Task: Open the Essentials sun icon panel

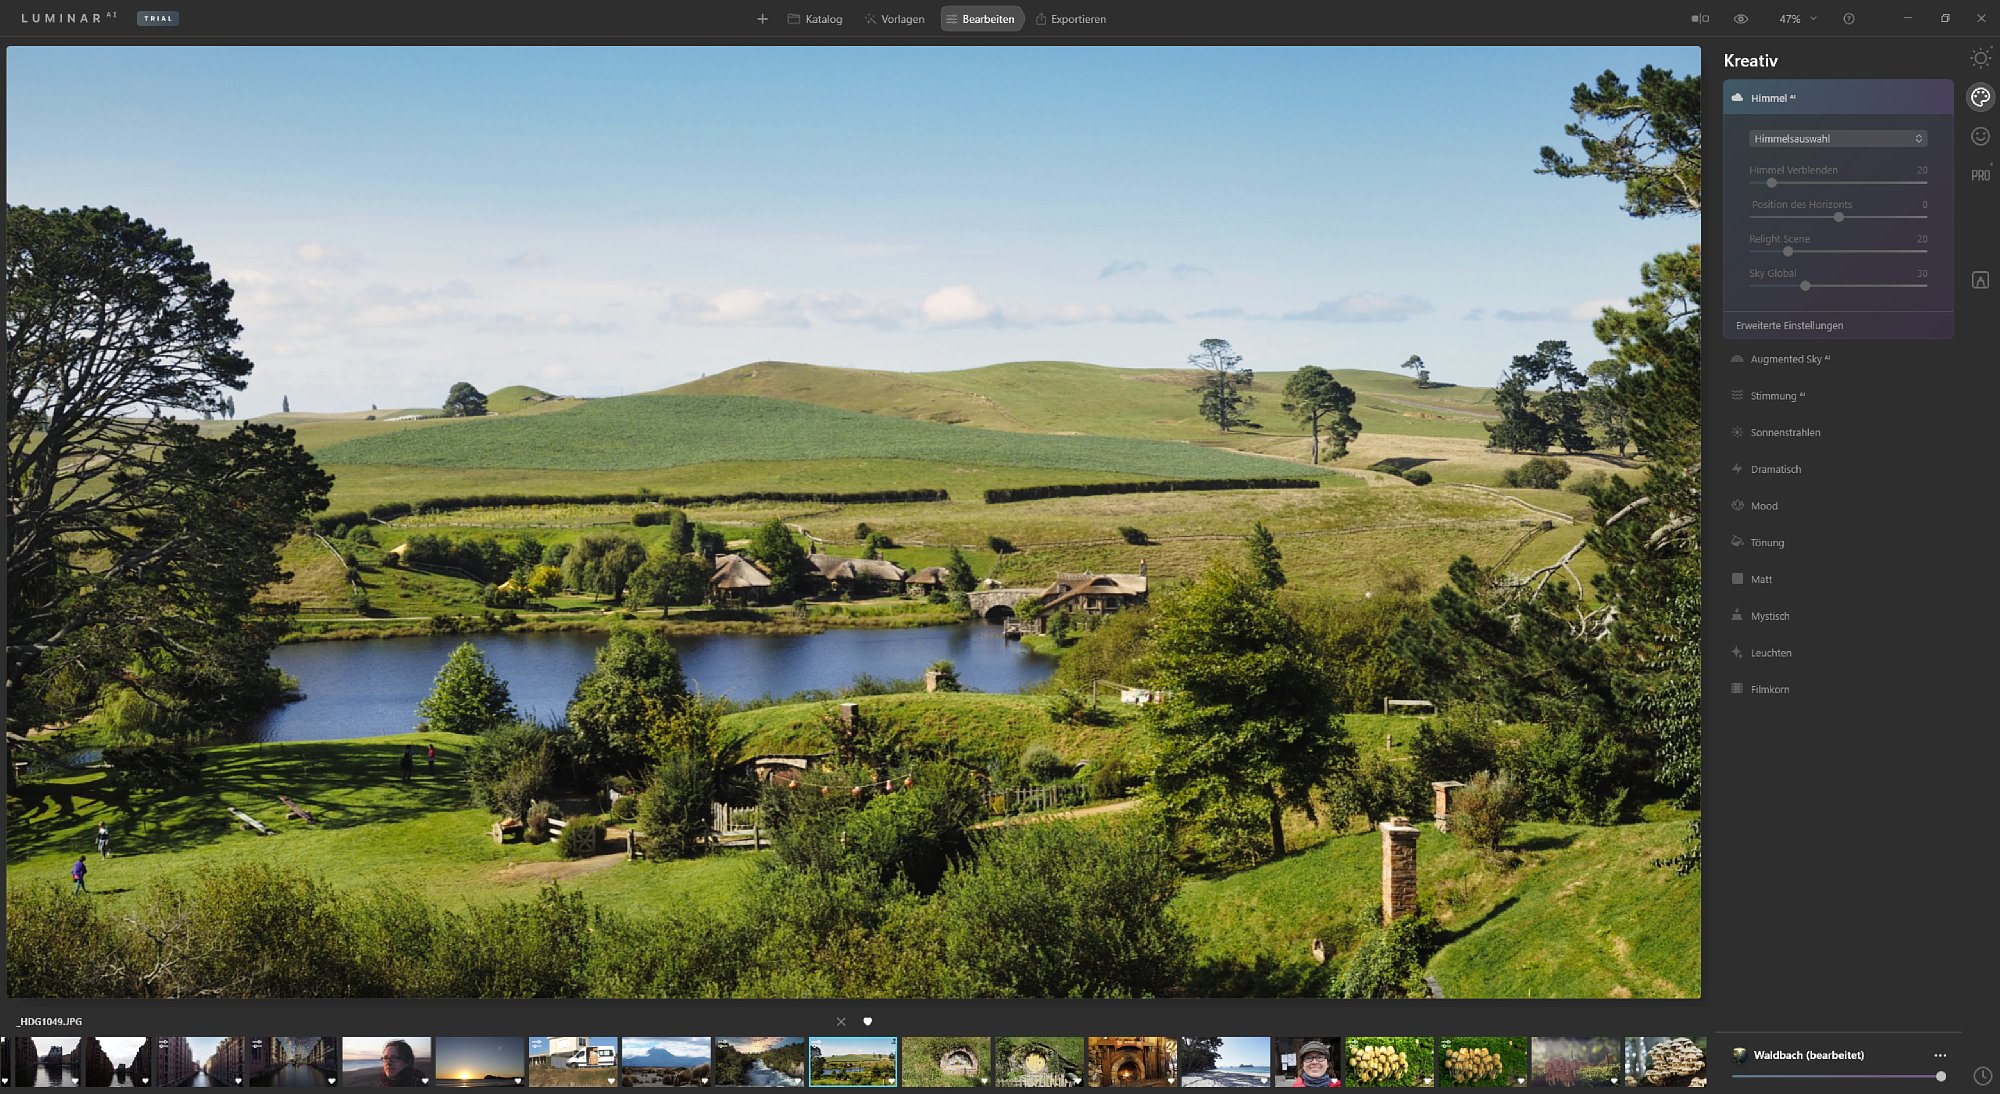Action: (1980, 58)
